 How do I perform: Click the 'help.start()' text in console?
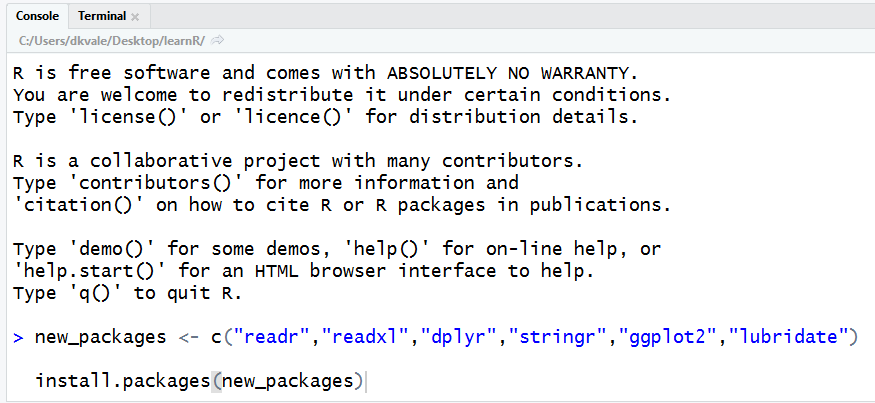90,271
